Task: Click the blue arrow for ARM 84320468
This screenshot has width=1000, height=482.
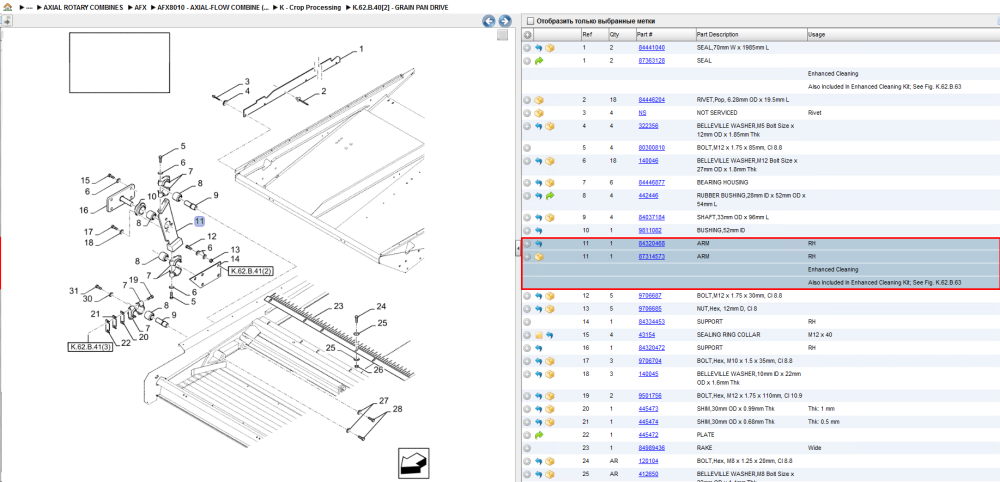Action: coord(538,244)
